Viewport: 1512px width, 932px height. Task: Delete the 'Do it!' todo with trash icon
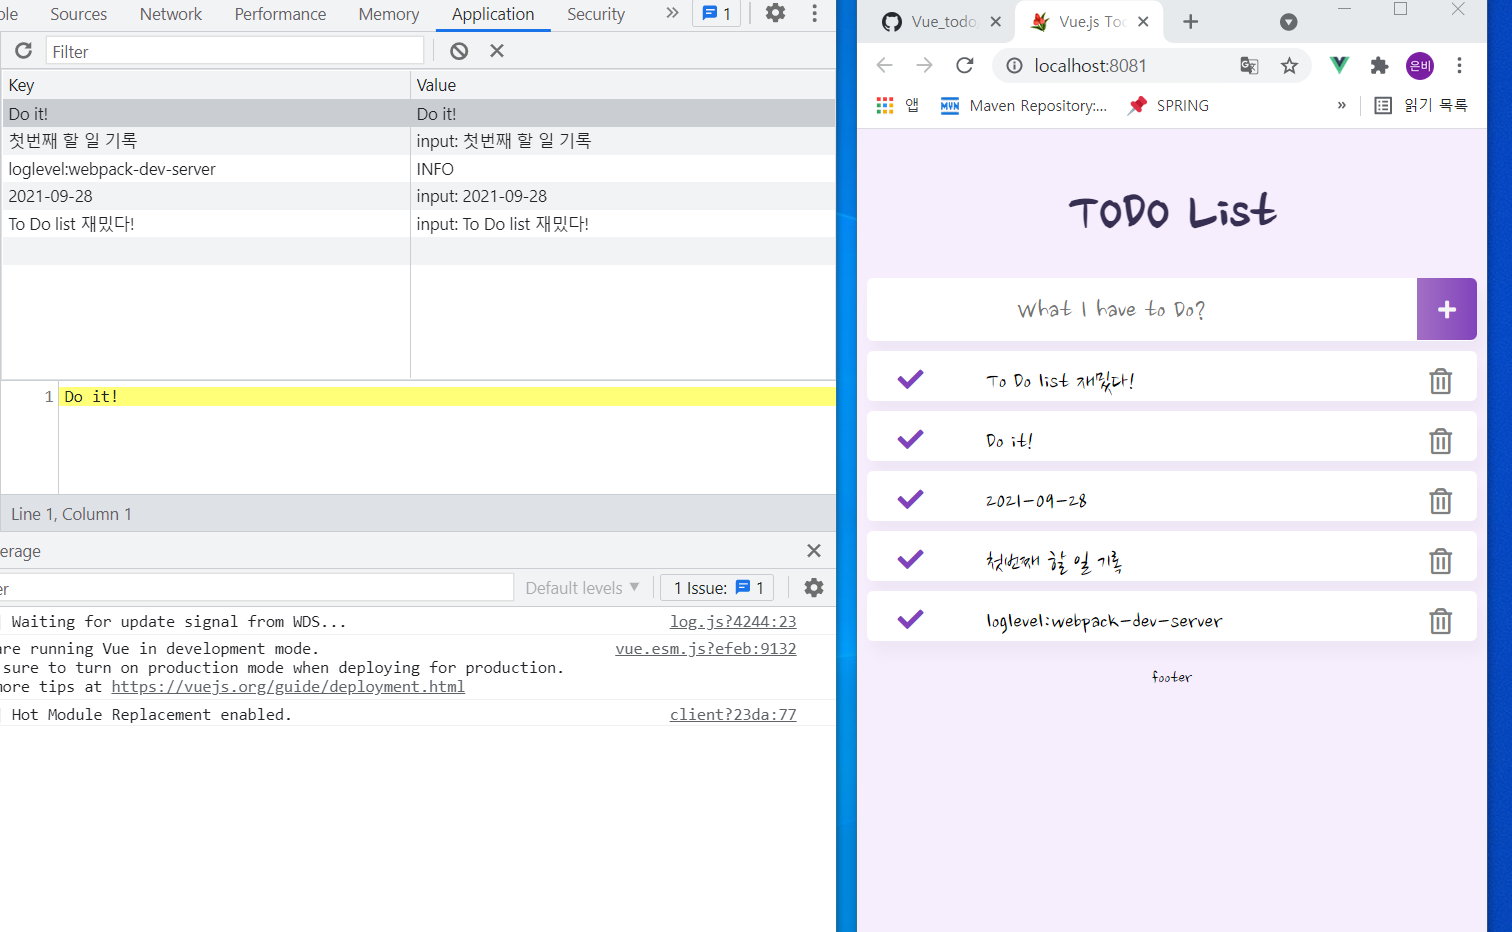click(x=1440, y=441)
